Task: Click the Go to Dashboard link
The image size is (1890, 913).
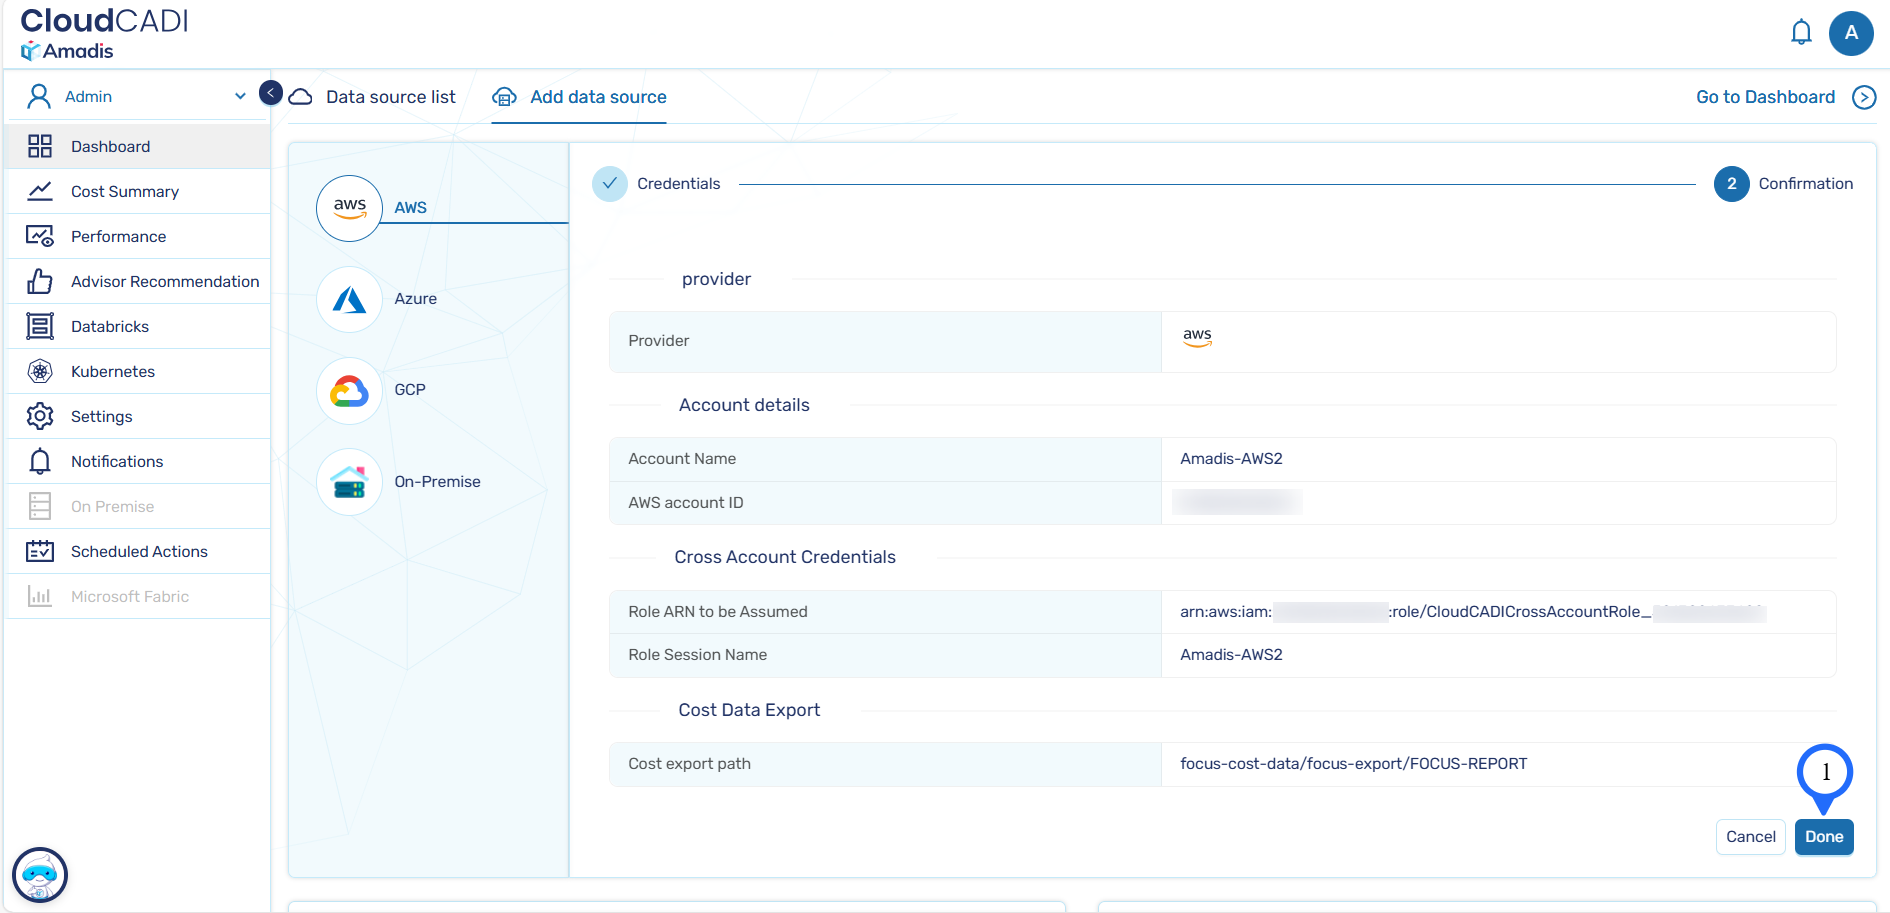Action: pyautogui.click(x=1765, y=97)
